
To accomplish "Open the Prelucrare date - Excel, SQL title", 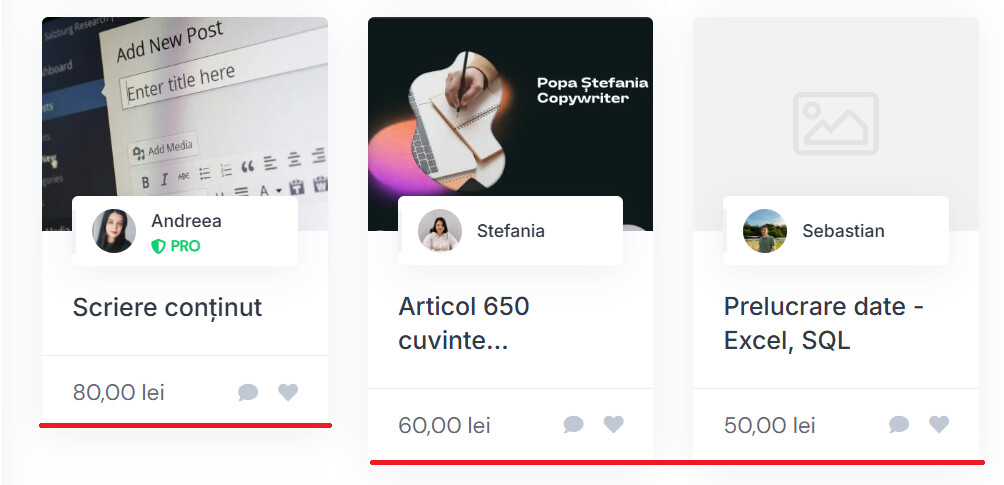I will click(824, 324).
